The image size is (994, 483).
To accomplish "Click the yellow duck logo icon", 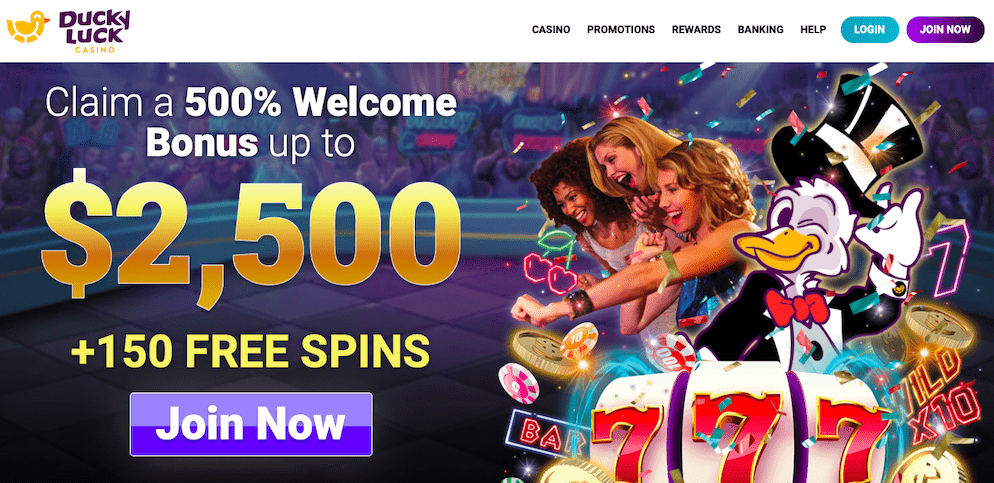I will 29,28.
